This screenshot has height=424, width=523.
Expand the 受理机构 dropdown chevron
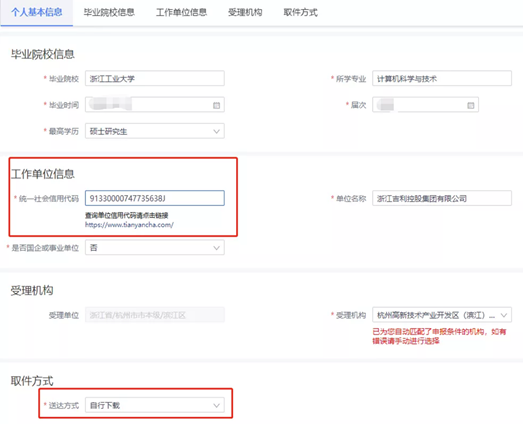click(x=504, y=315)
